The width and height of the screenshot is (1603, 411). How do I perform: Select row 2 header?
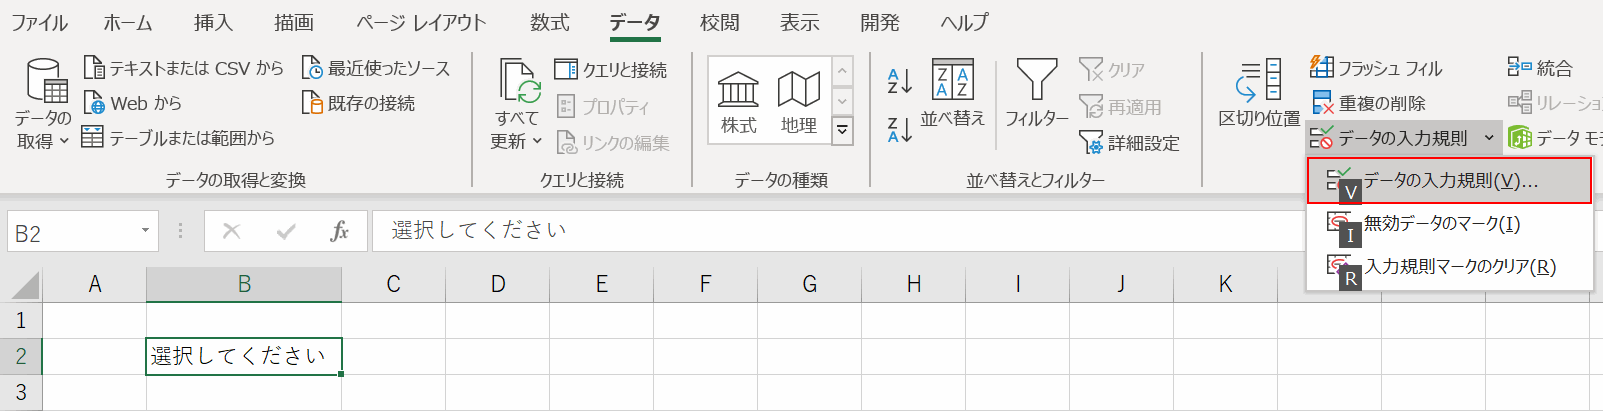tap(21, 356)
